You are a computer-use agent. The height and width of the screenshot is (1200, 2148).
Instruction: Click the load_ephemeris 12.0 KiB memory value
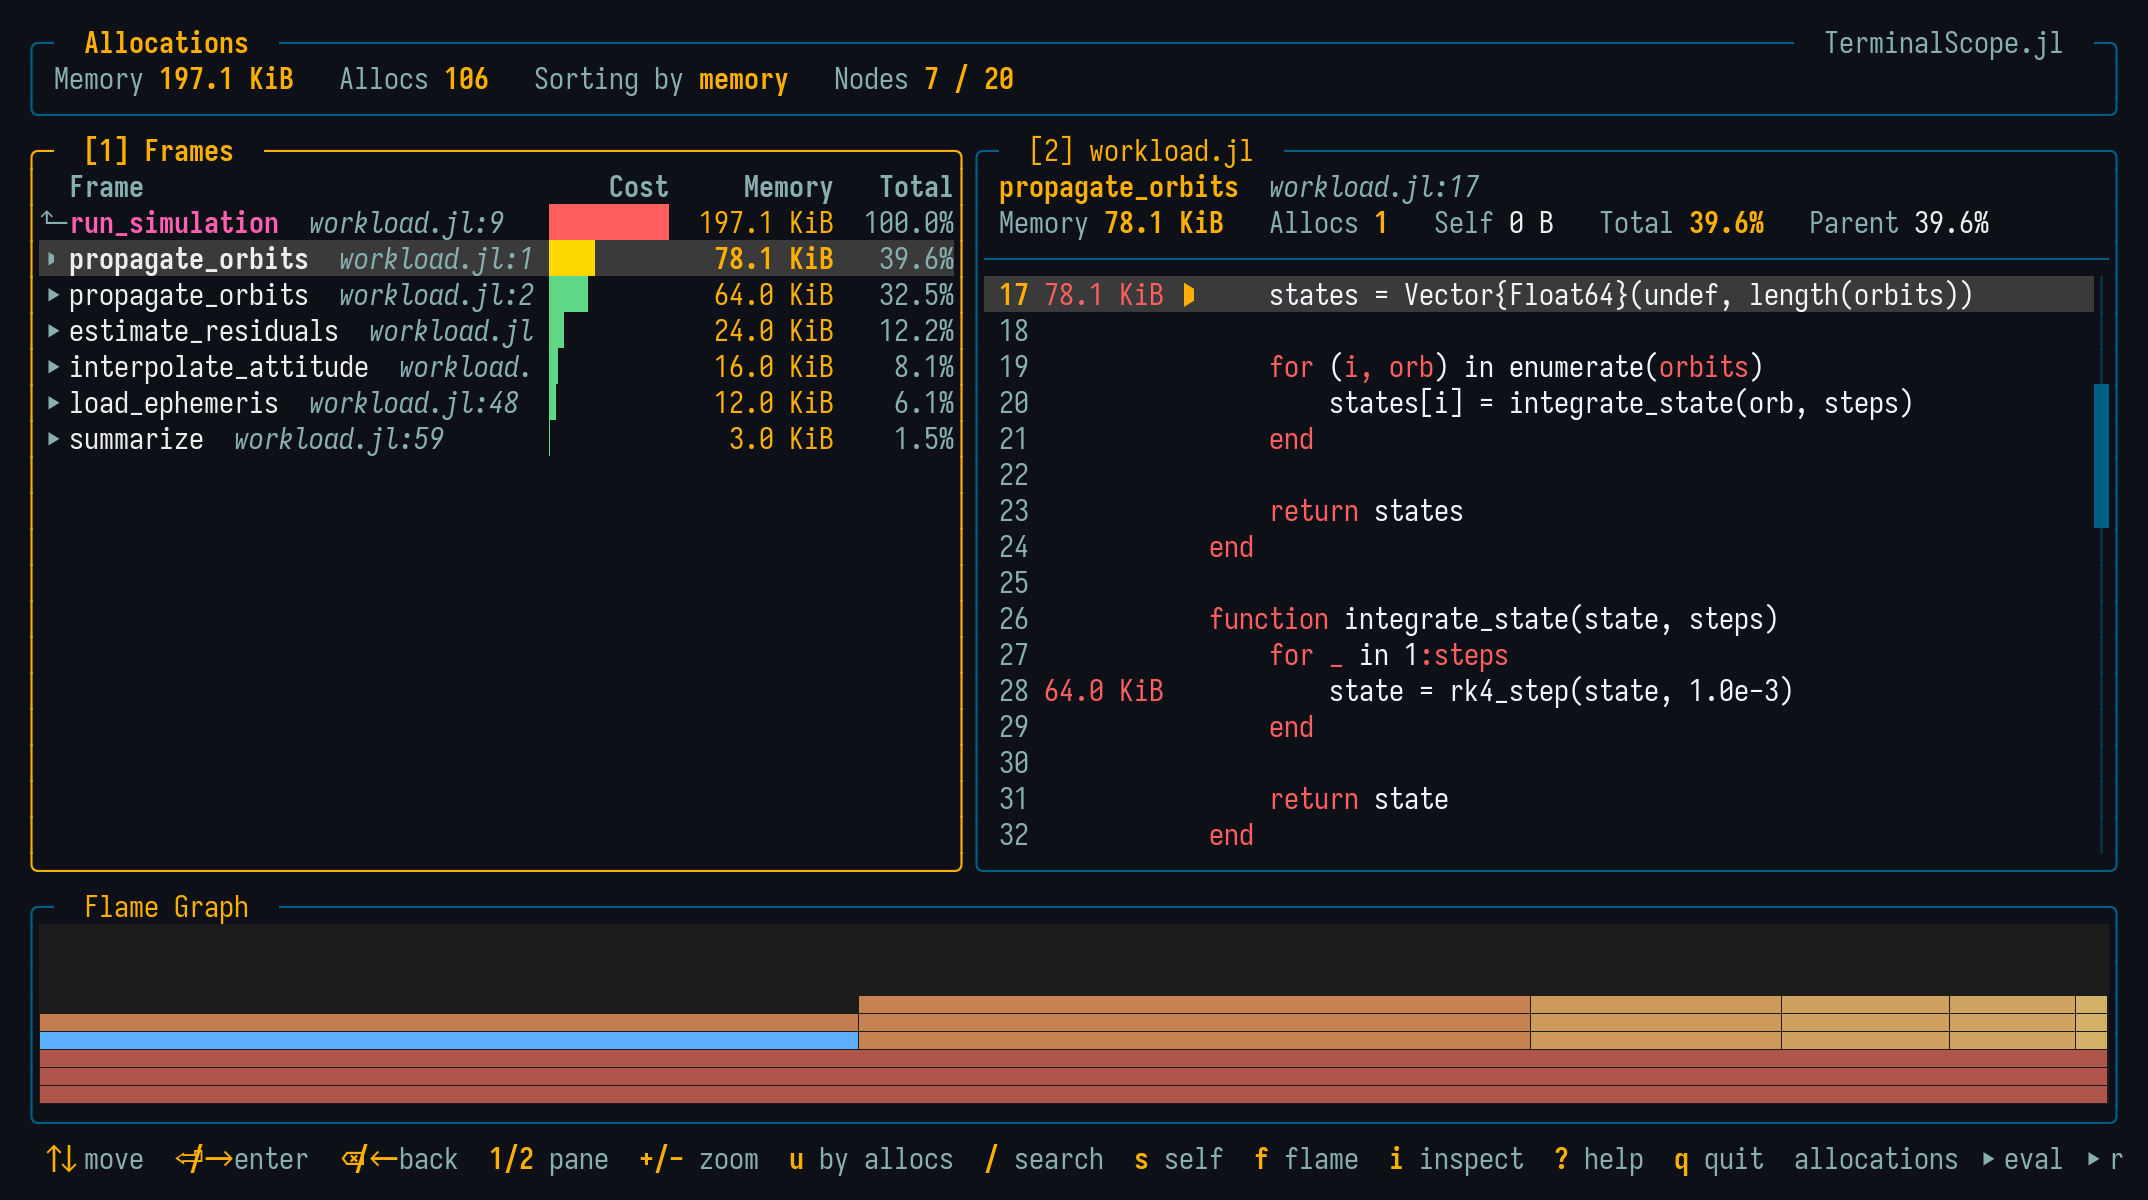point(774,403)
